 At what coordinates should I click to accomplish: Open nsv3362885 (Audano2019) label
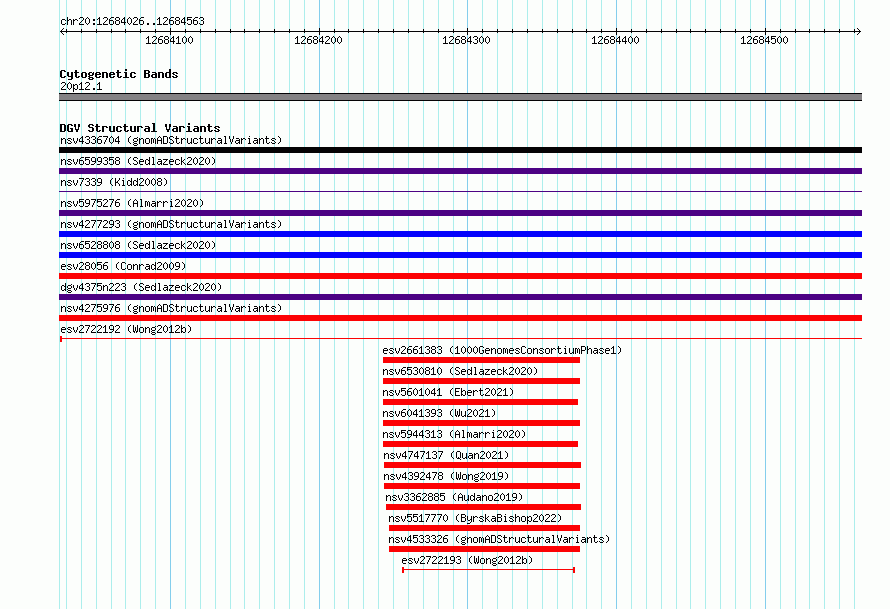[454, 497]
